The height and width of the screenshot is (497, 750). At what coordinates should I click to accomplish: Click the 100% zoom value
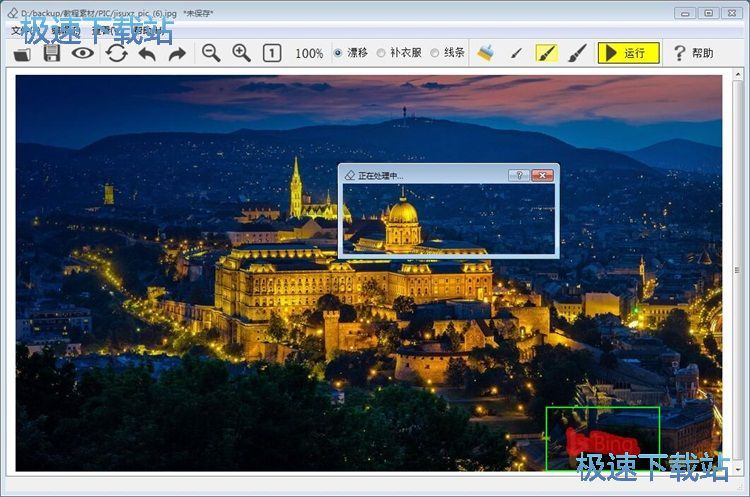pyautogui.click(x=309, y=54)
